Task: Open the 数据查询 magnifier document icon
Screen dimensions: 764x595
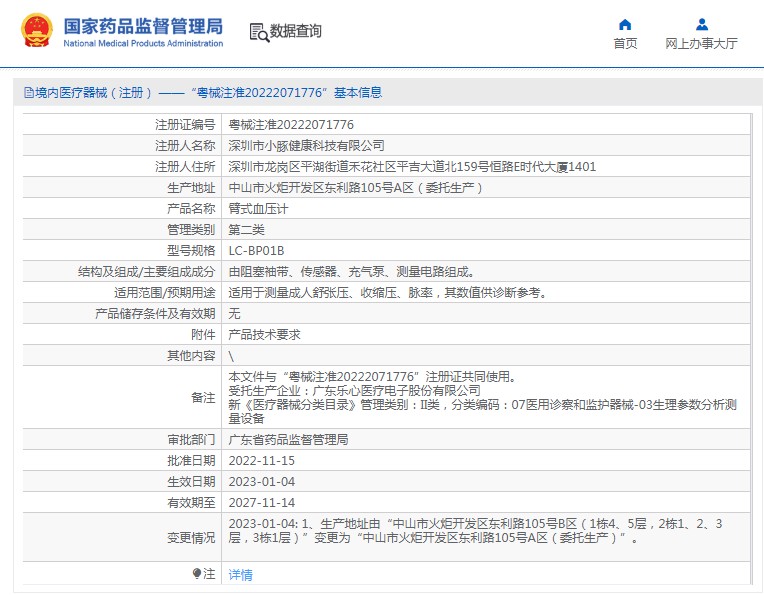Action: (259, 32)
